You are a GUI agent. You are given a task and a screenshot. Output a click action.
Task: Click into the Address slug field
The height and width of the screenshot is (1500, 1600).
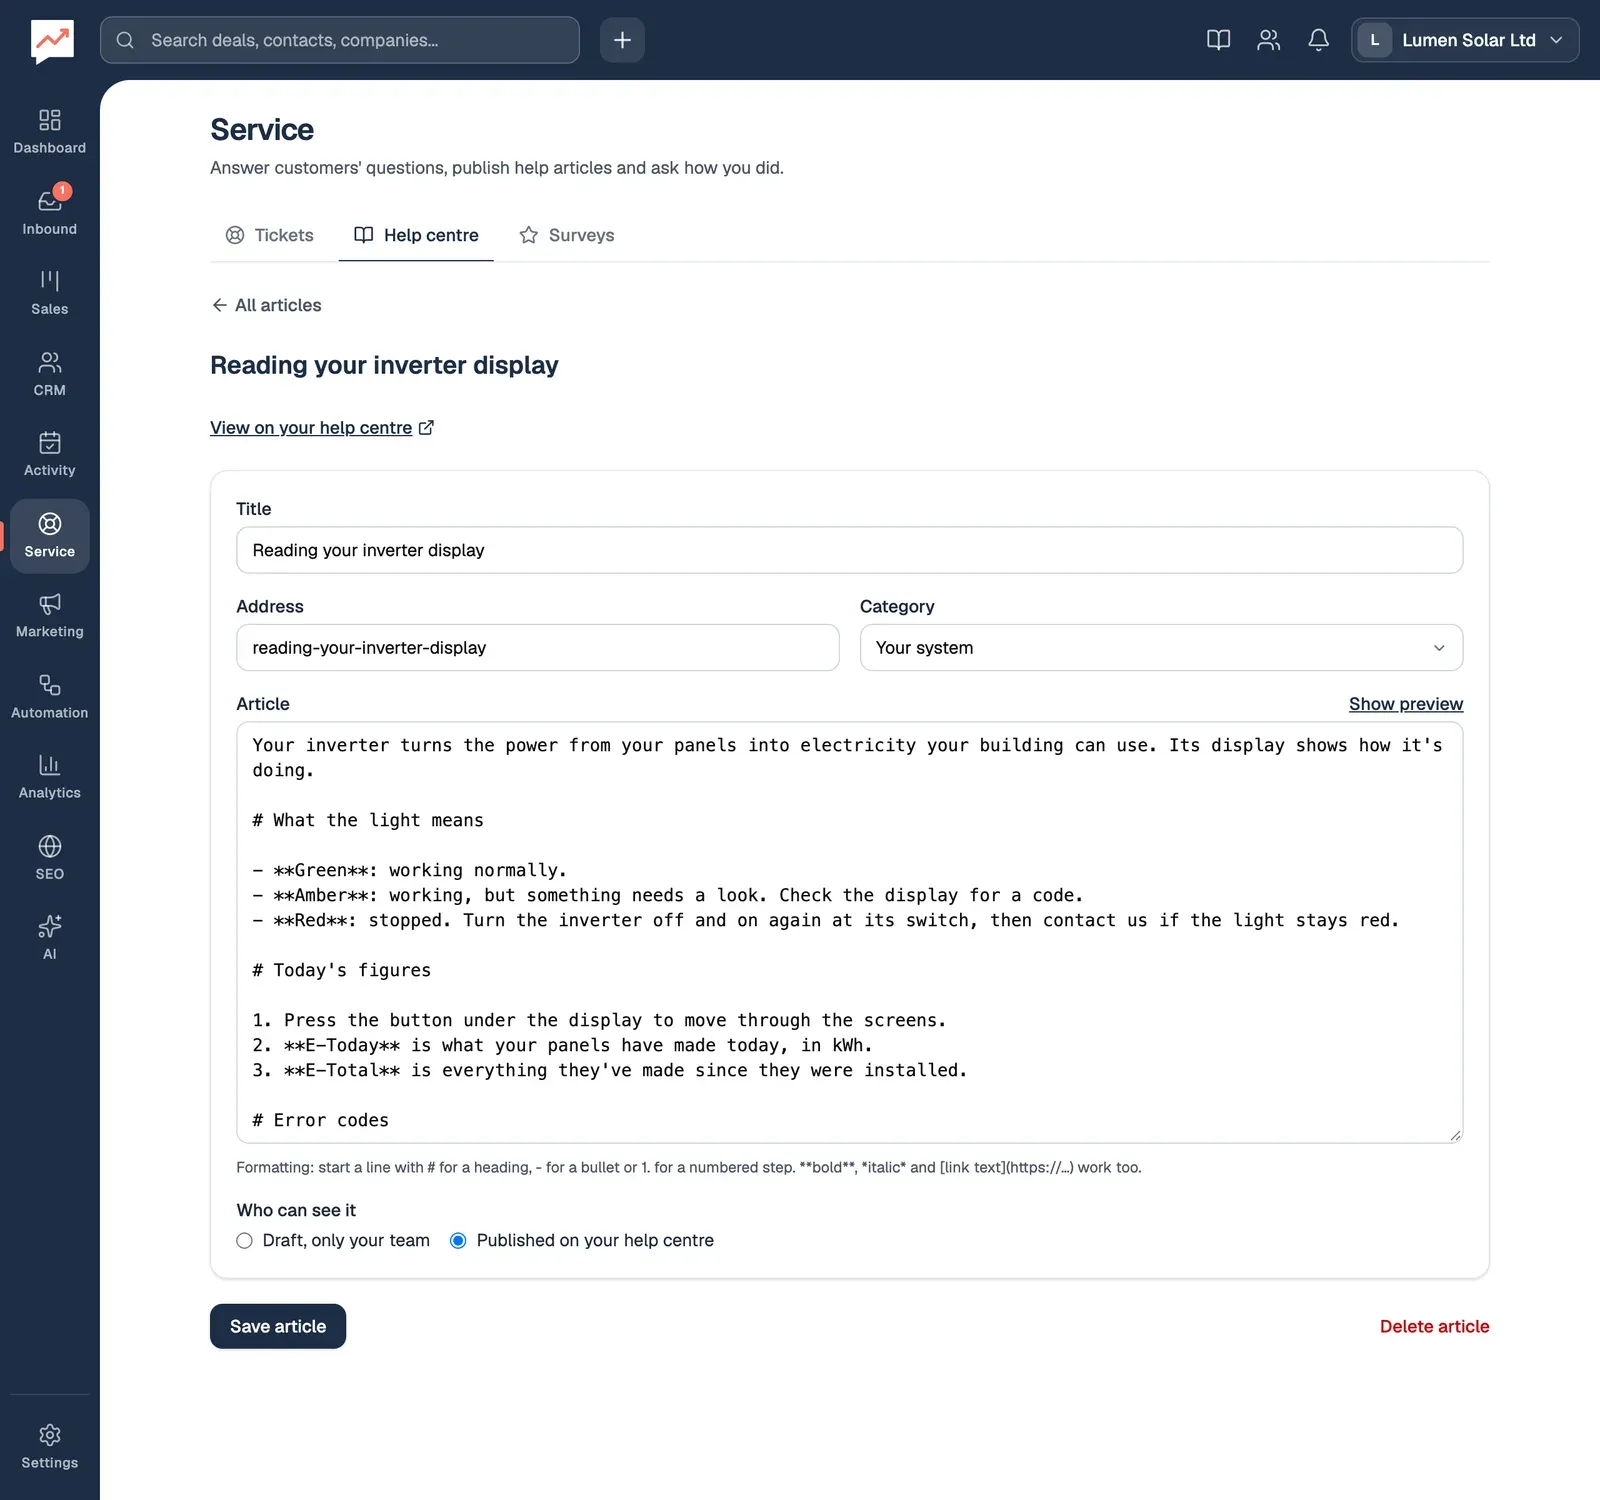pyautogui.click(x=537, y=647)
